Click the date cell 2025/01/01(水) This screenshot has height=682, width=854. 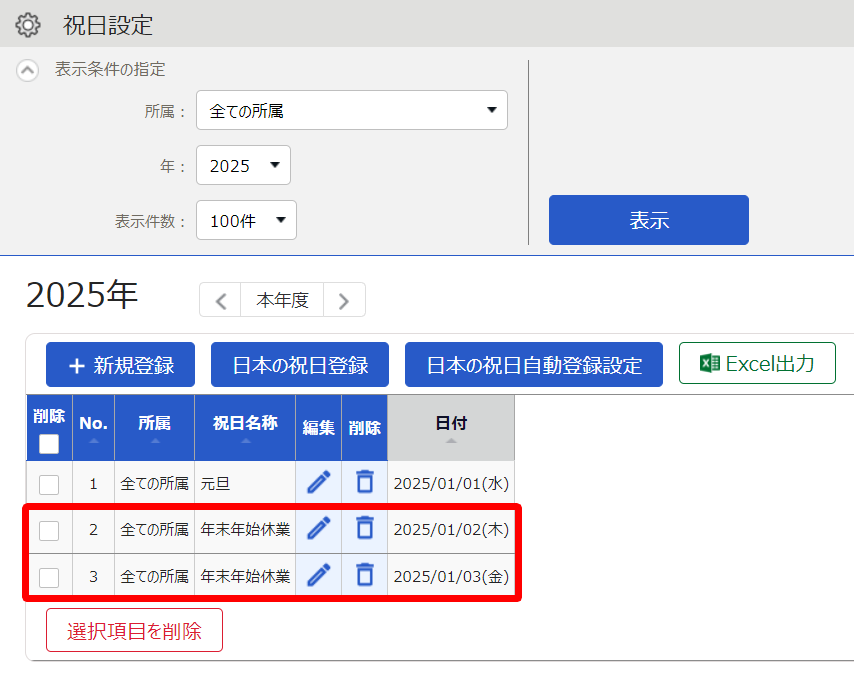tap(451, 484)
